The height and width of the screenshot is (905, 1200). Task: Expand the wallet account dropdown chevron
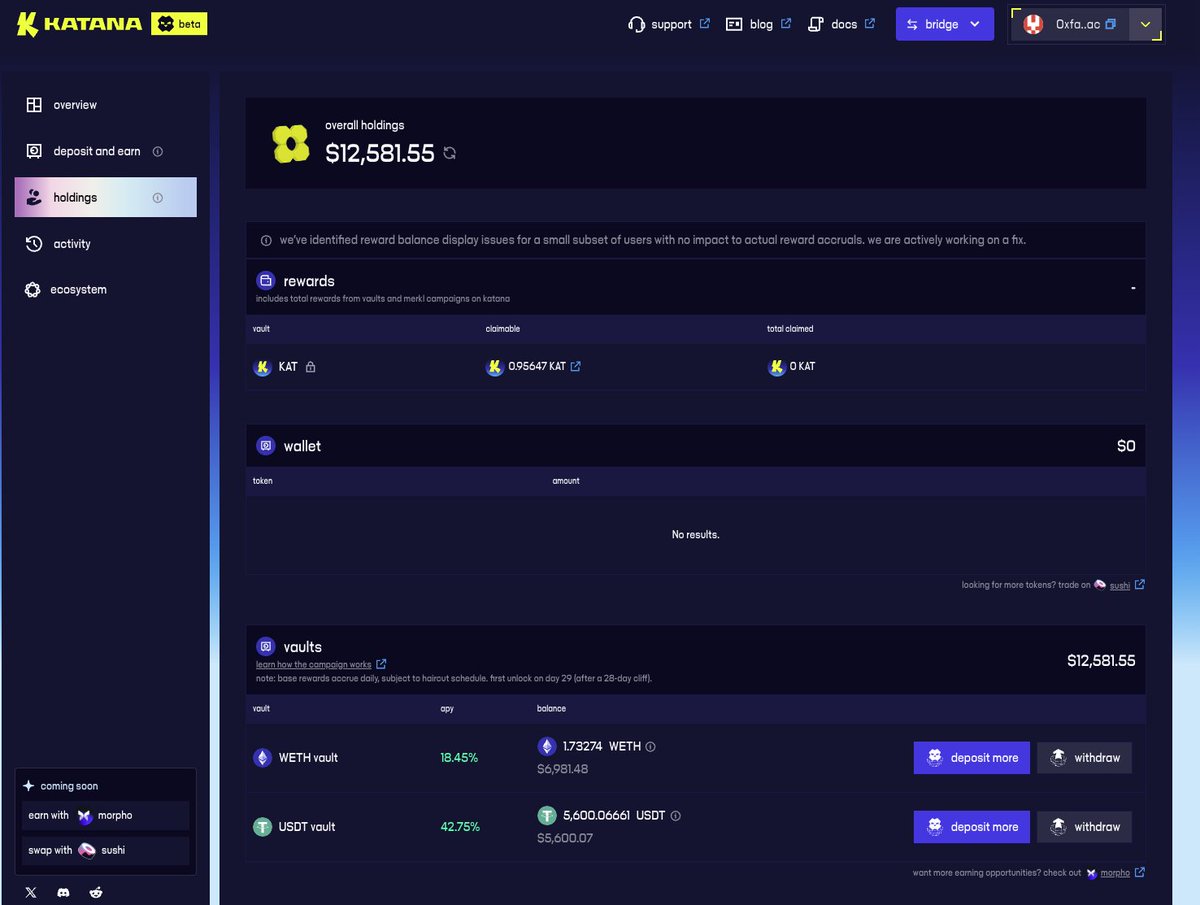point(1145,24)
